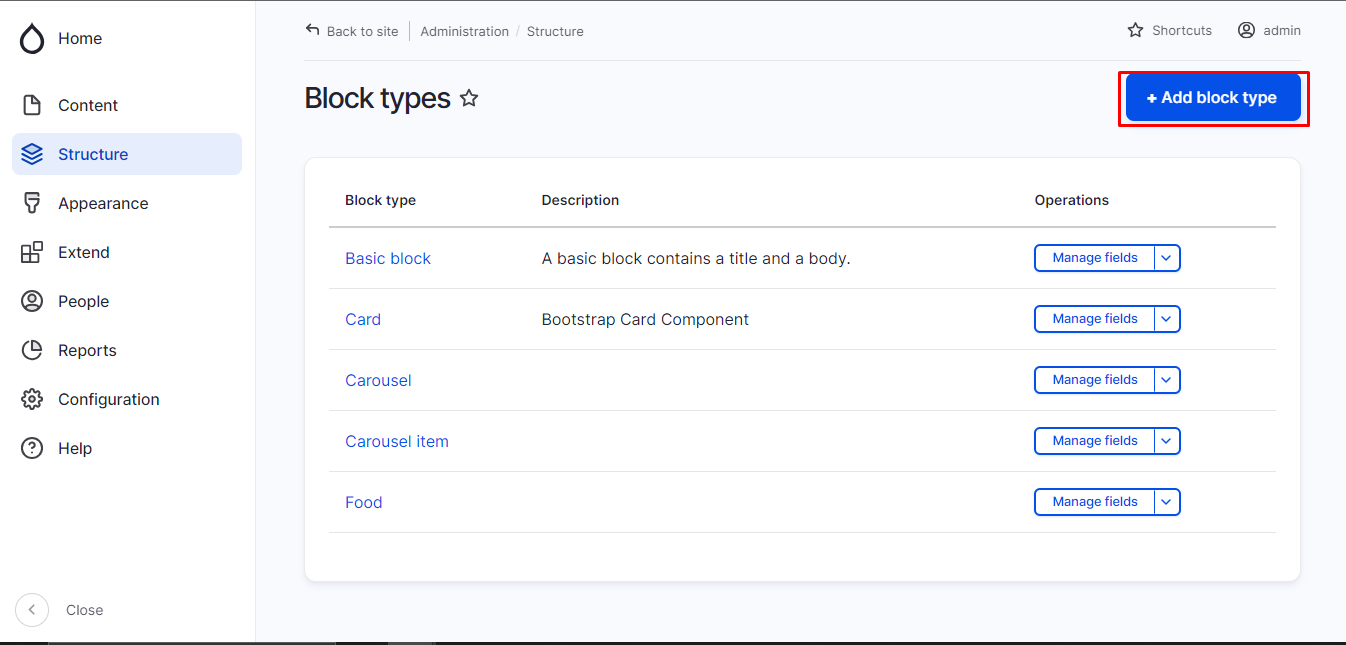Viewport: 1346px width, 645px height.
Task: Open the People icon in the sidebar
Action: coord(32,301)
